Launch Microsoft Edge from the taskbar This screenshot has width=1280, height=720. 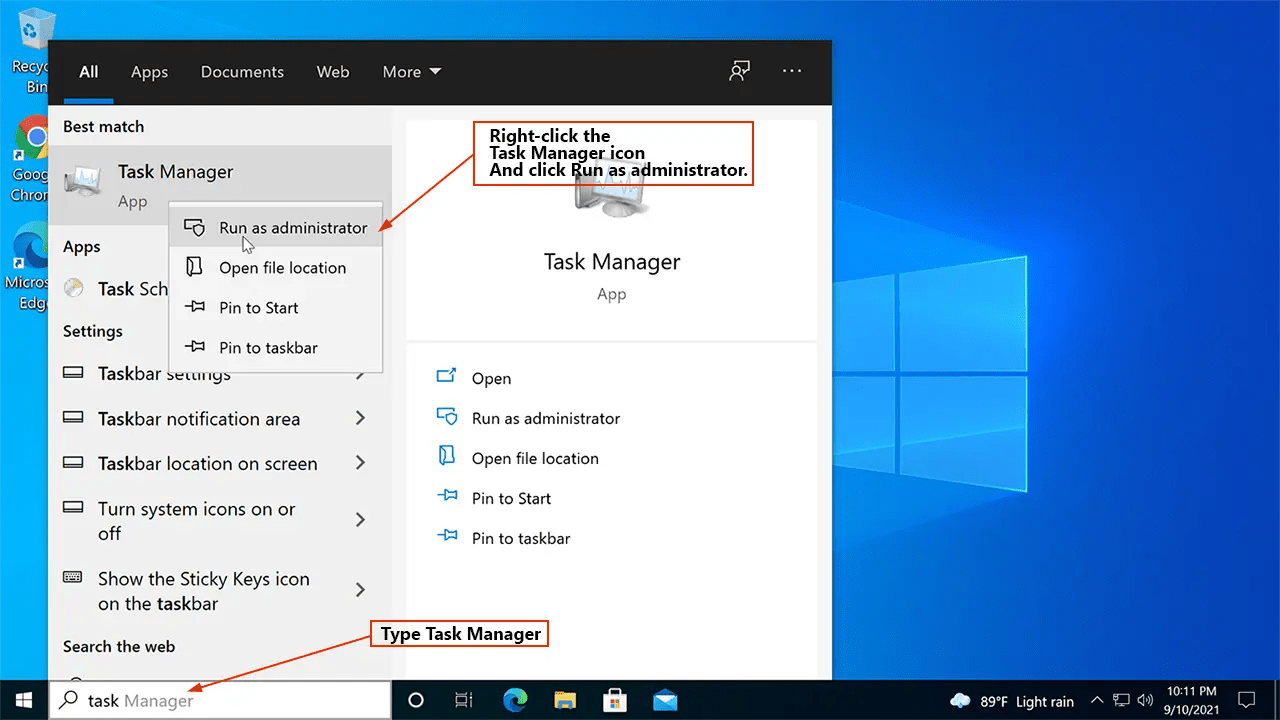pyautogui.click(x=517, y=700)
